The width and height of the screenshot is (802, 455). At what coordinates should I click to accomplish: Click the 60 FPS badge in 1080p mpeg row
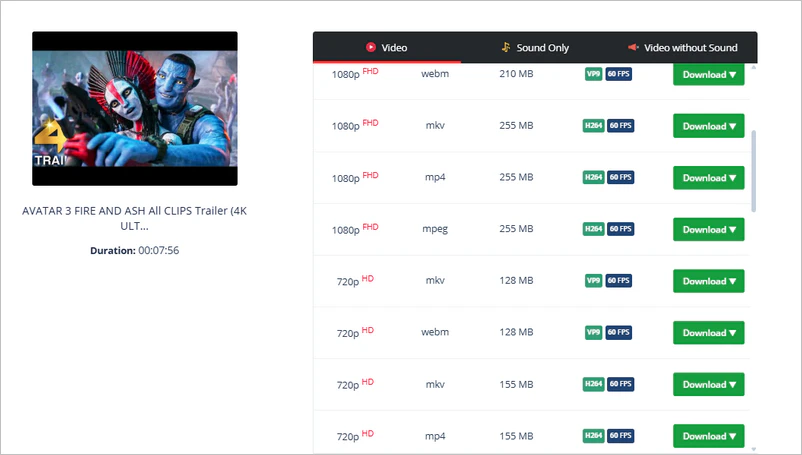621,229
